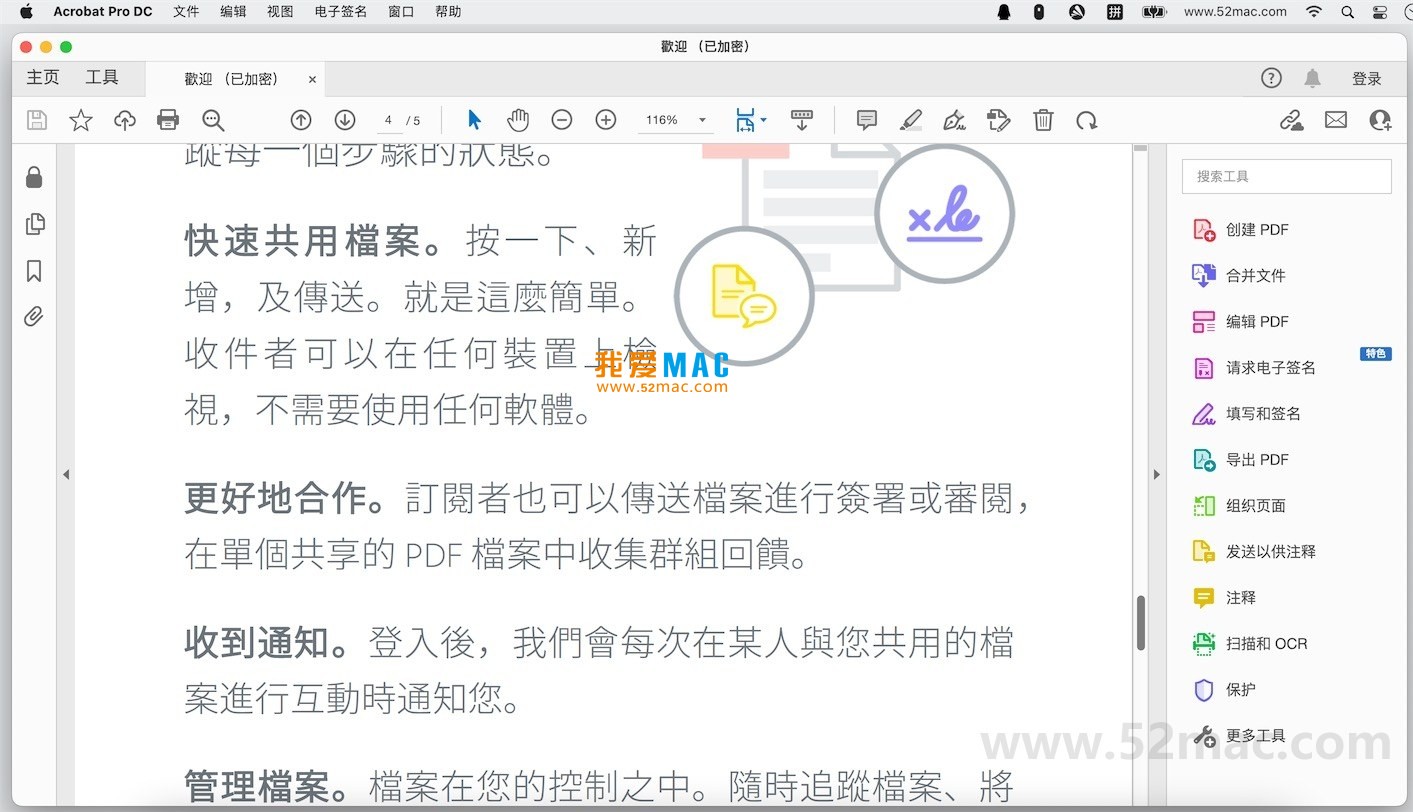Viewport: 1413px width, 812px height.
Task: Collapse the right tools pane arrow
Action: coord(1157,475)
